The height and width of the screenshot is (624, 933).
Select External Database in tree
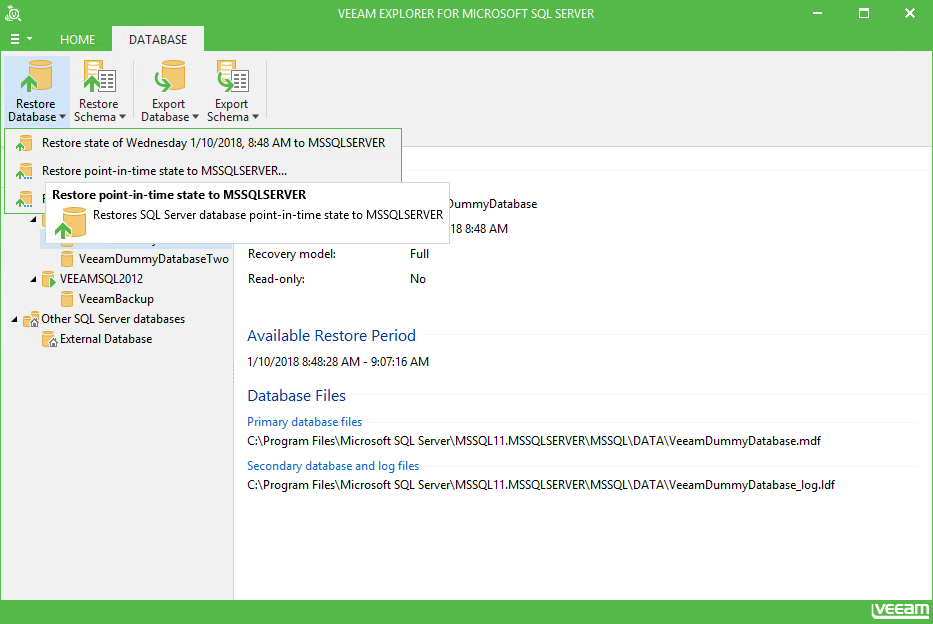(106, 338)
